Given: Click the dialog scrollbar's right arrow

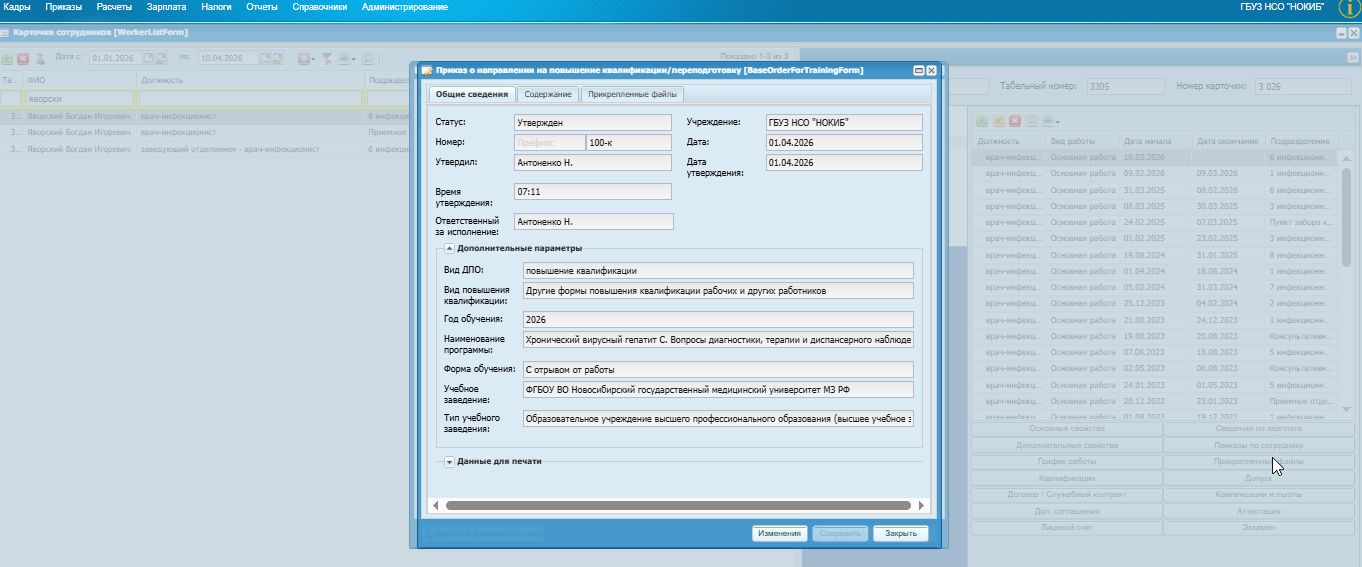Looking at the screenshot, I should (x=924, y=505).
